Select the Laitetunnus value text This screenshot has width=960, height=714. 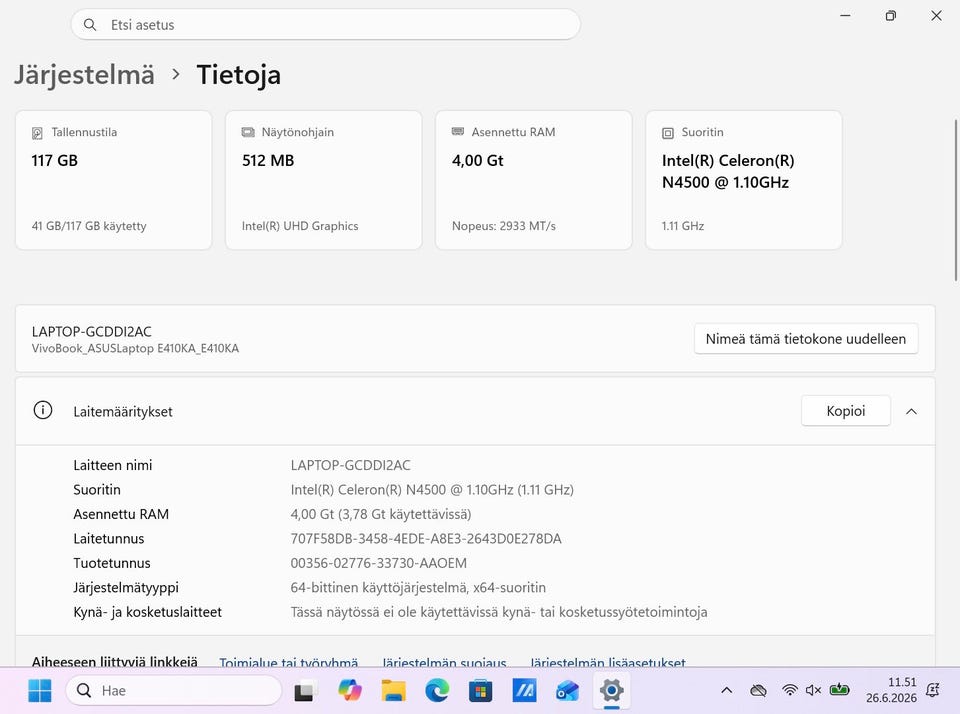click(x=426, y=539)
